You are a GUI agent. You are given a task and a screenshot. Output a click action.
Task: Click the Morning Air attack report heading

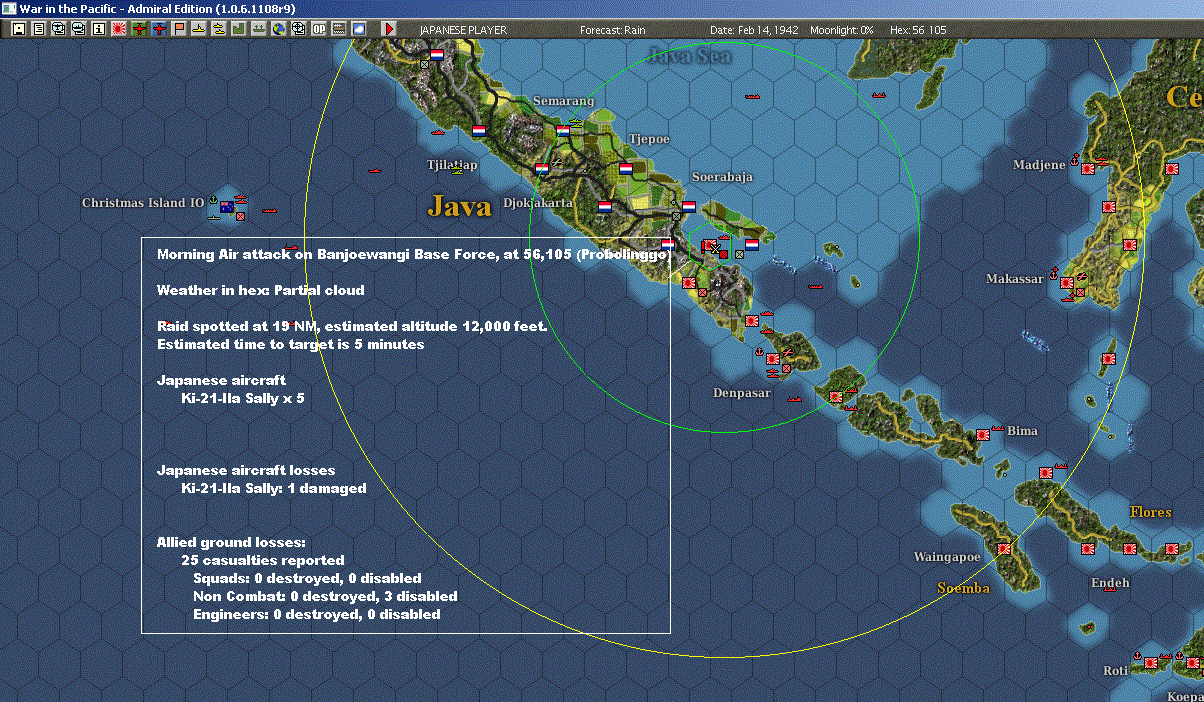pyautogui.click(x=416, y=255)
